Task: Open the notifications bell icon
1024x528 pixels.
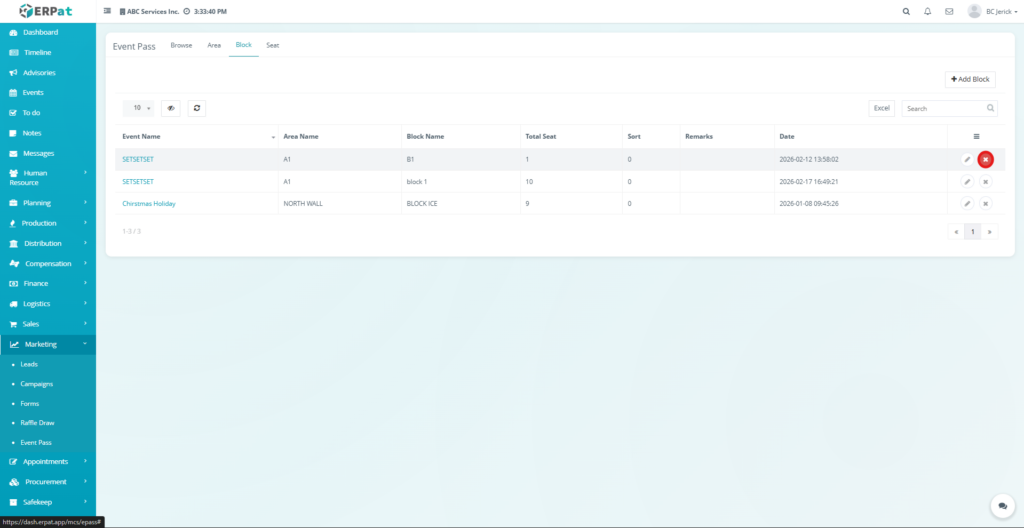Action: coord(928,12)
